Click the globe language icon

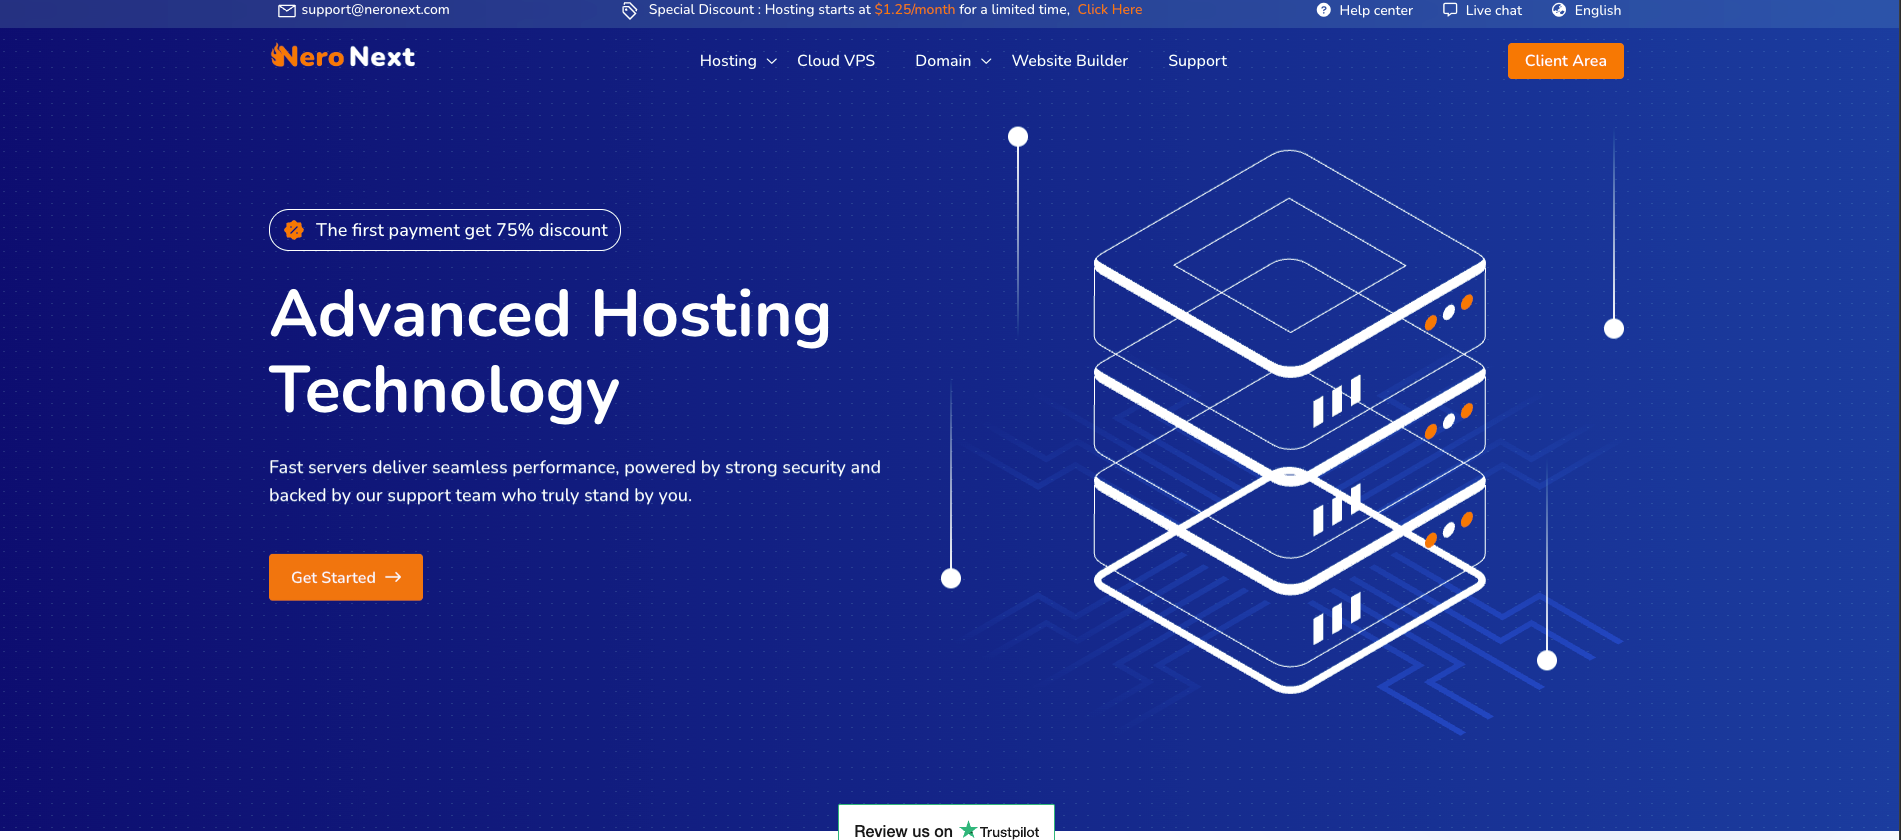point(1558,10)
